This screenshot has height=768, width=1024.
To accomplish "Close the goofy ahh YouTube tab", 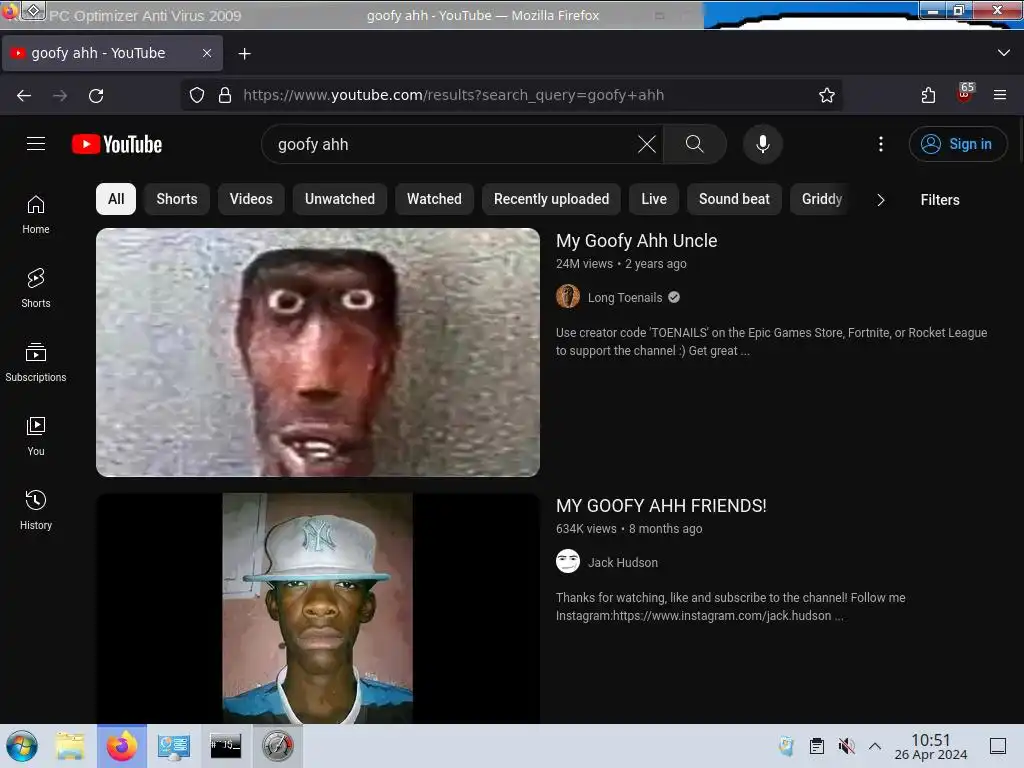I will click(207, 53).
